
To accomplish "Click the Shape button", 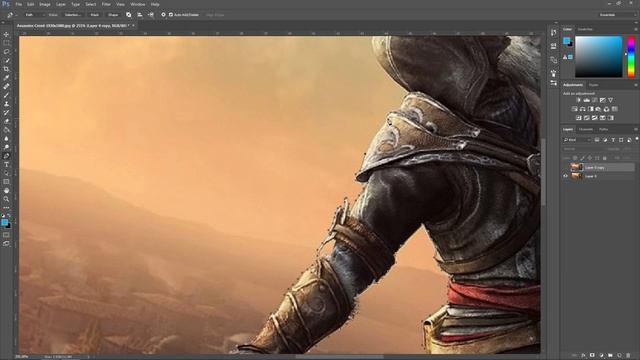I will [113, 15].
